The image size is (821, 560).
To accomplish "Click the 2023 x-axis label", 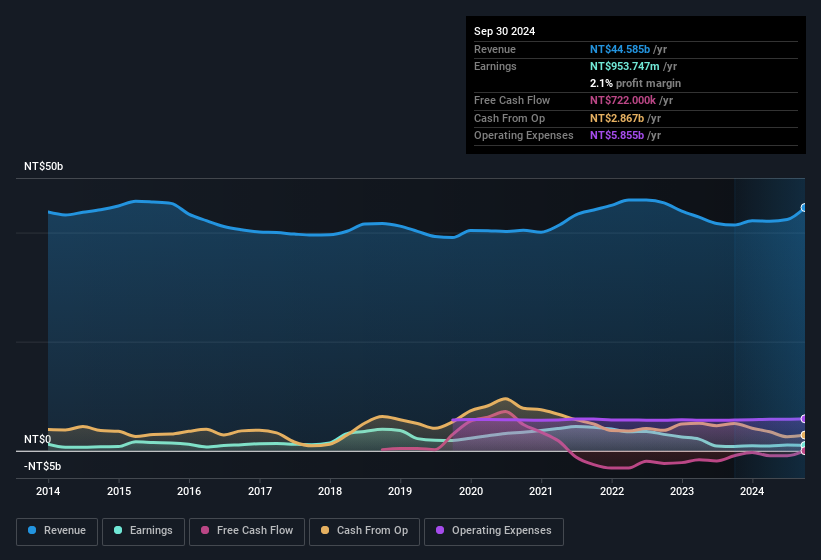I will point(682,491).
